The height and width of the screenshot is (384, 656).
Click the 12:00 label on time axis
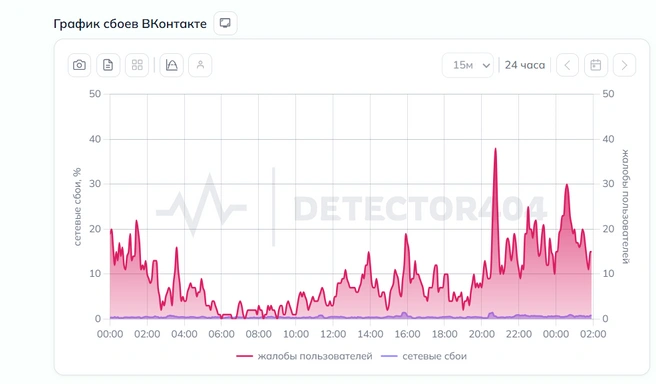click(333, 334)
